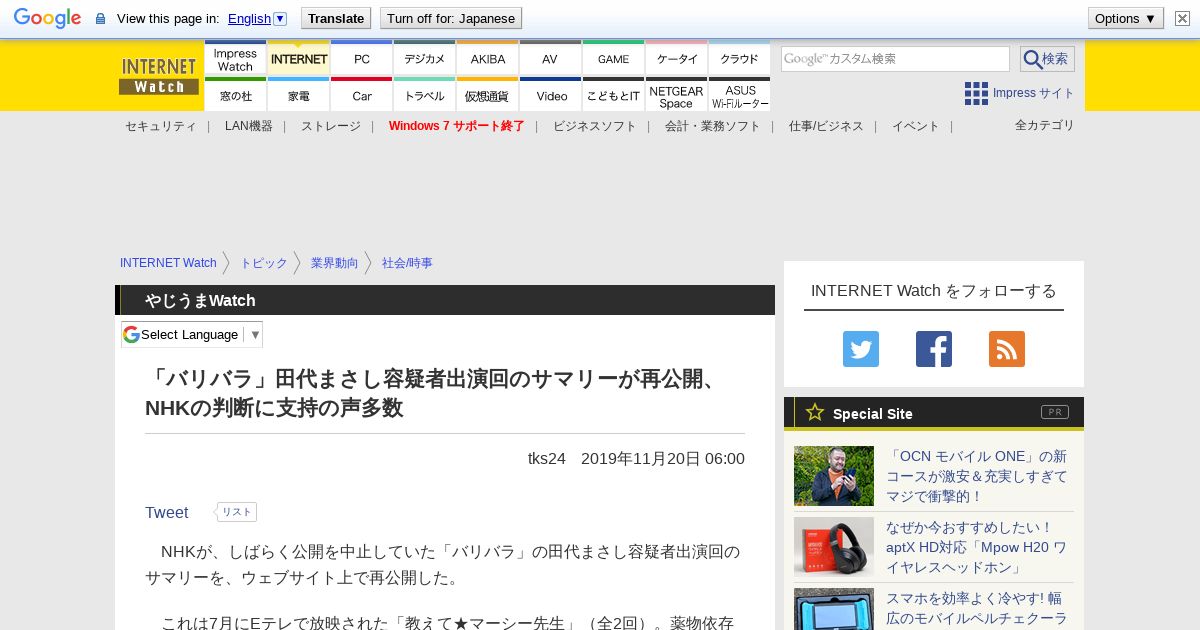Open the 家電 tab
Screen dimensions: 1200x630
298,95
